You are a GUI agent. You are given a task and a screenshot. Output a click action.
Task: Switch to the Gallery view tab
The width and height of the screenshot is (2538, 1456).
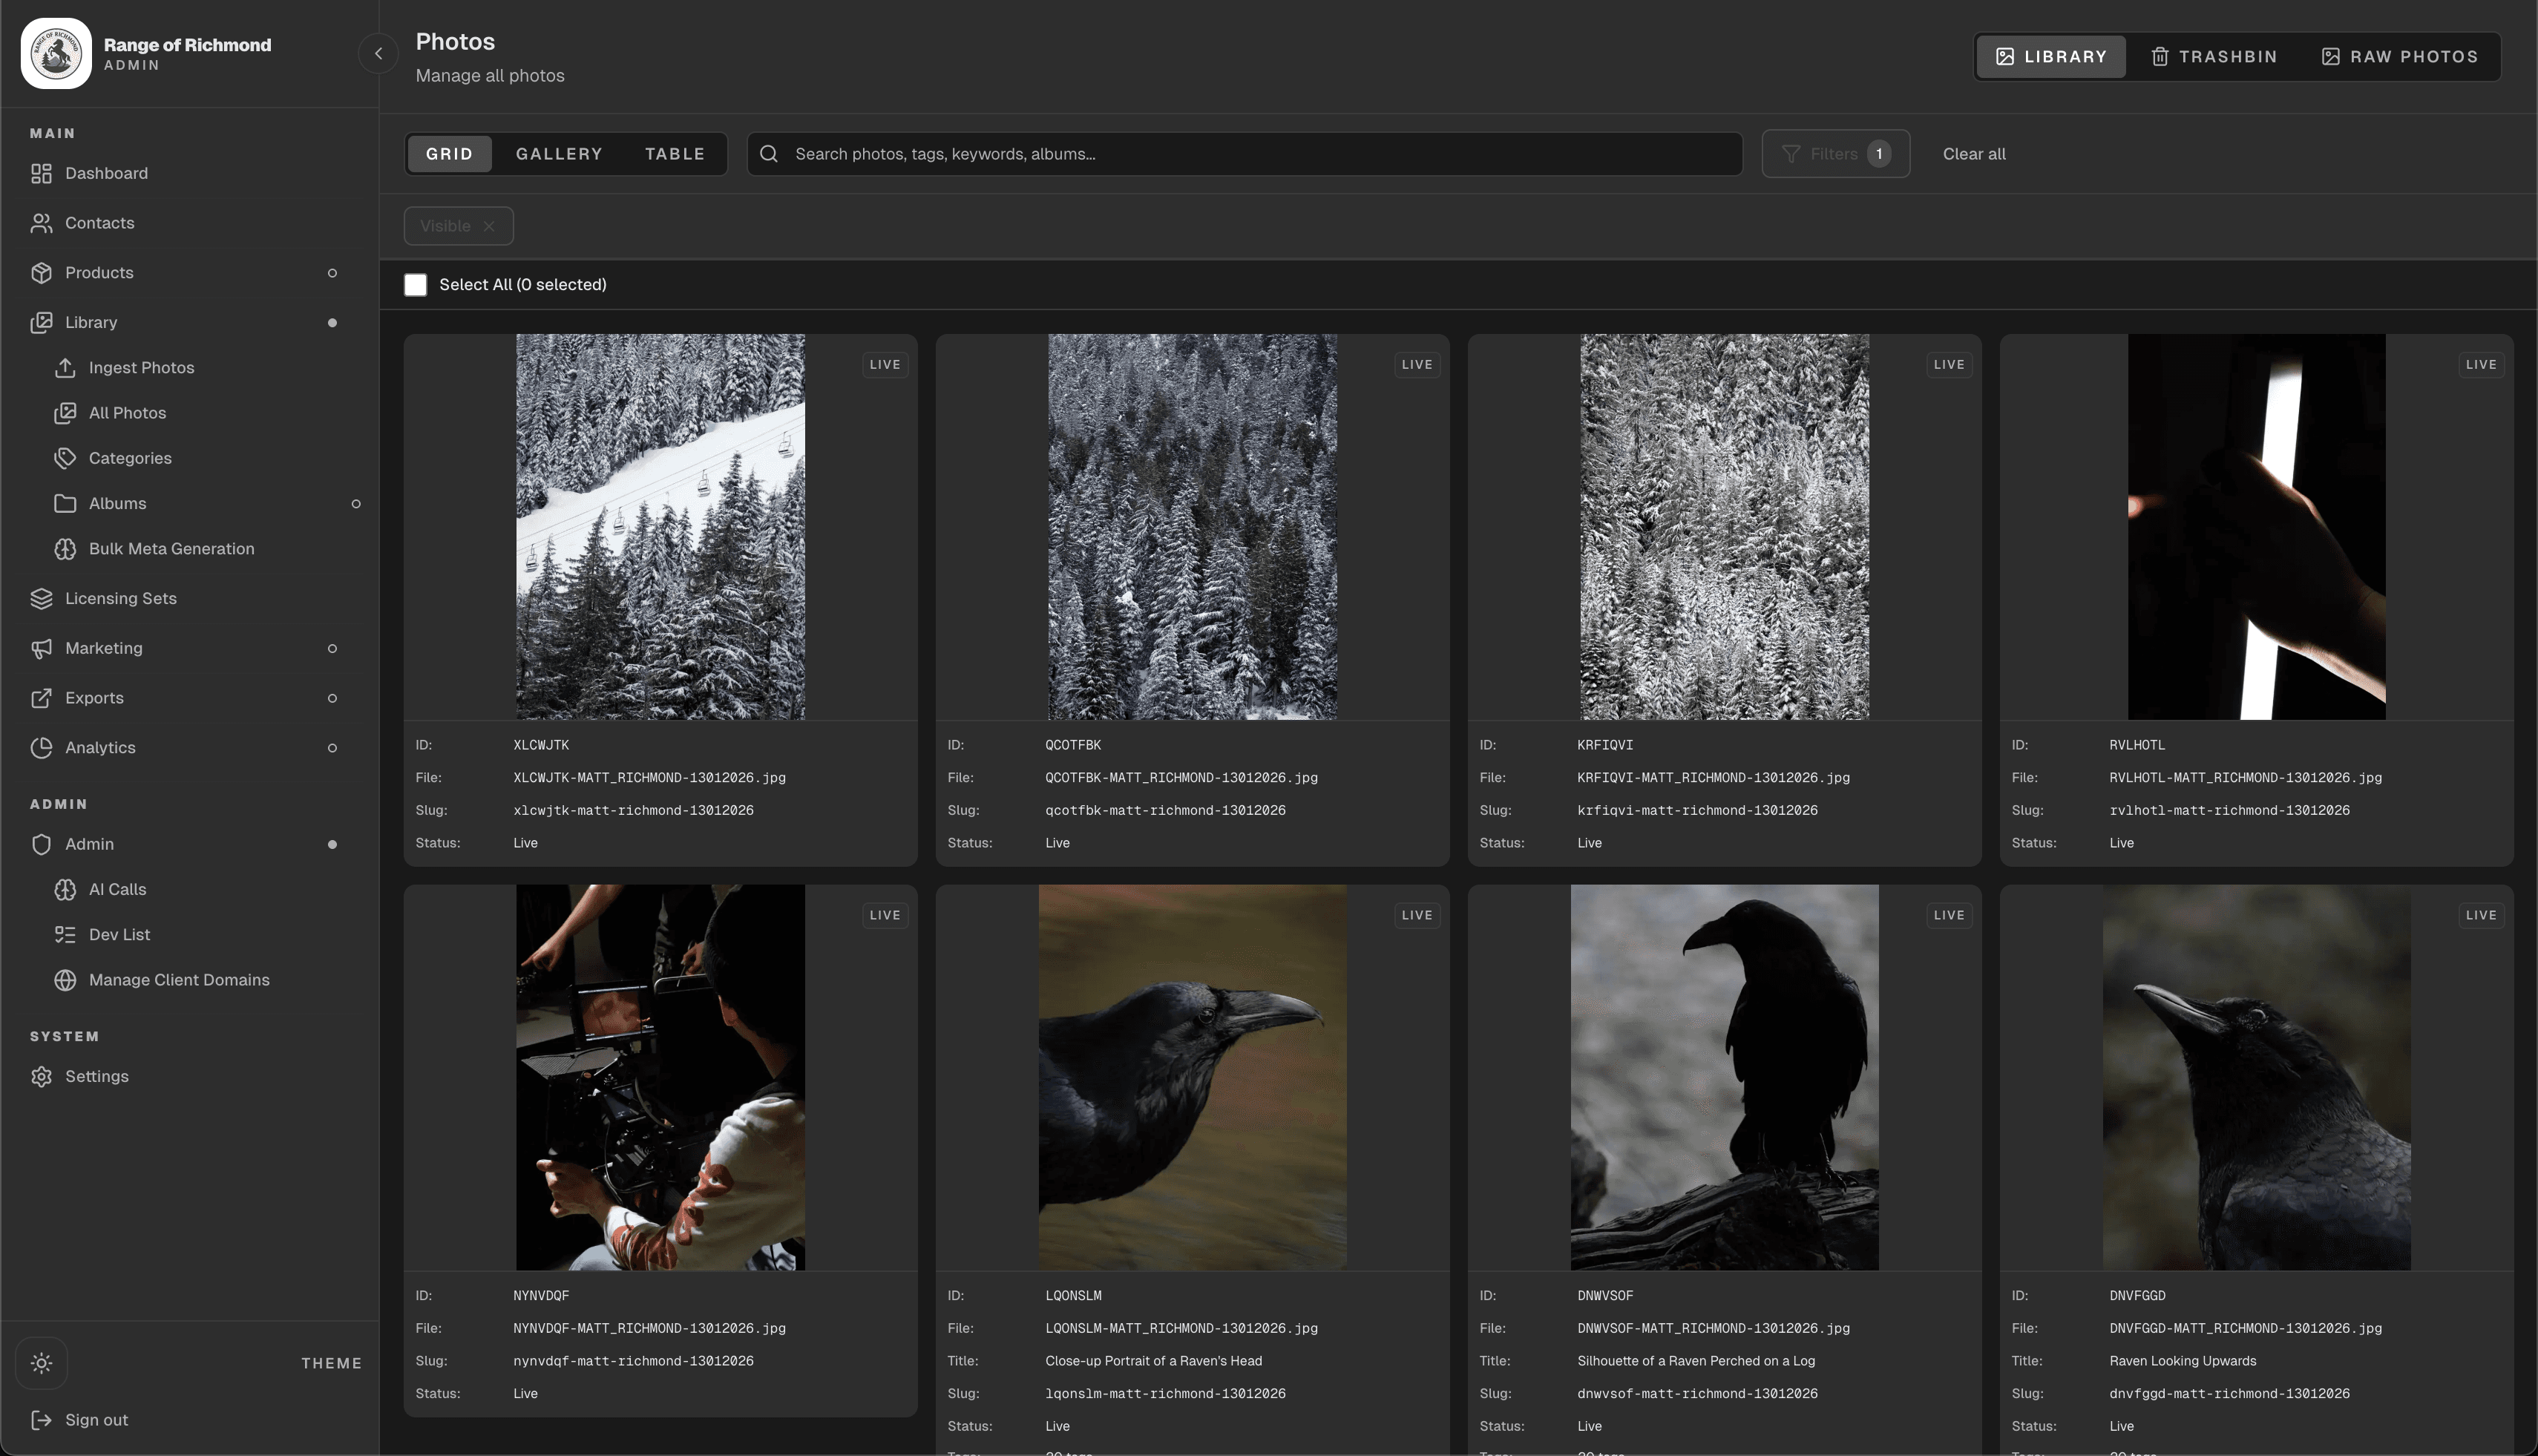pyautogui.click(x=559, y=154)
